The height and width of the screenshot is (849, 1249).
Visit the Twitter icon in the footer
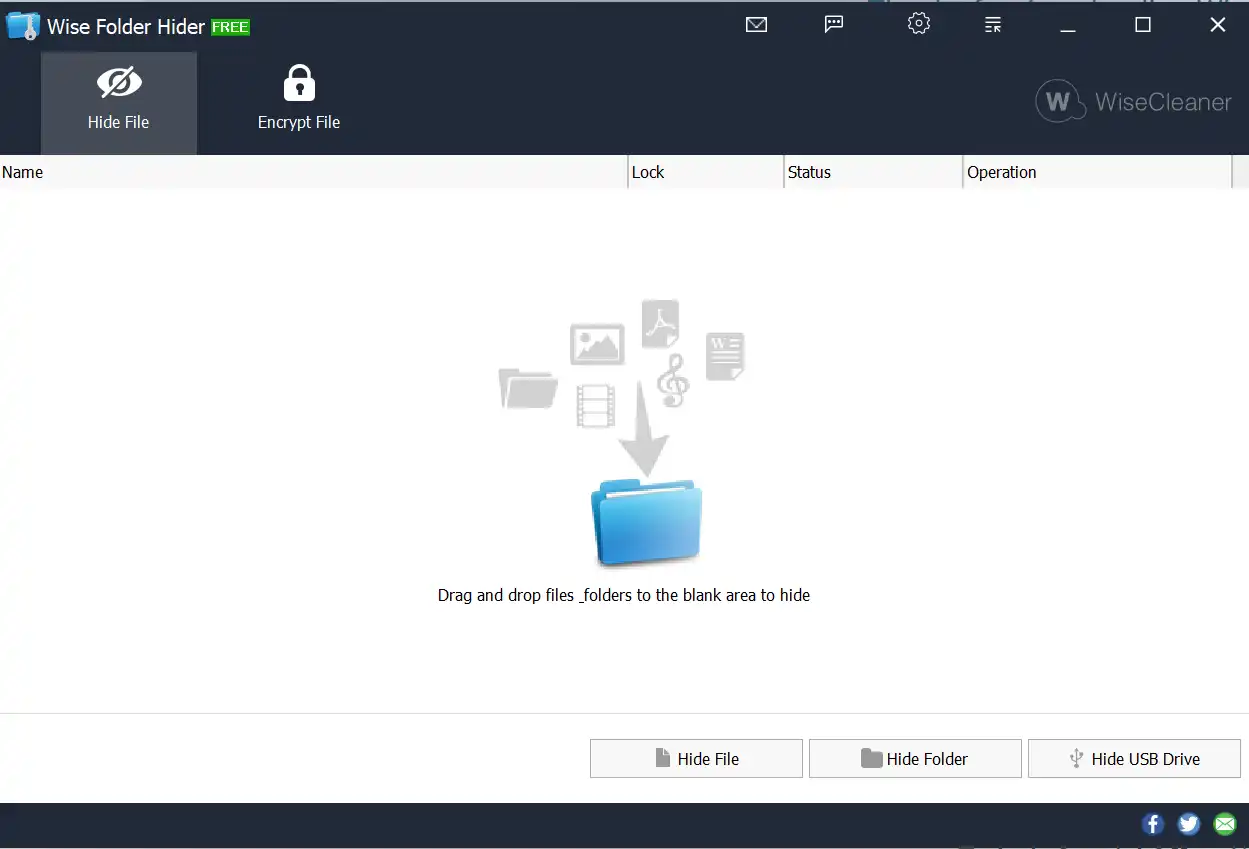pos(1188,823)
